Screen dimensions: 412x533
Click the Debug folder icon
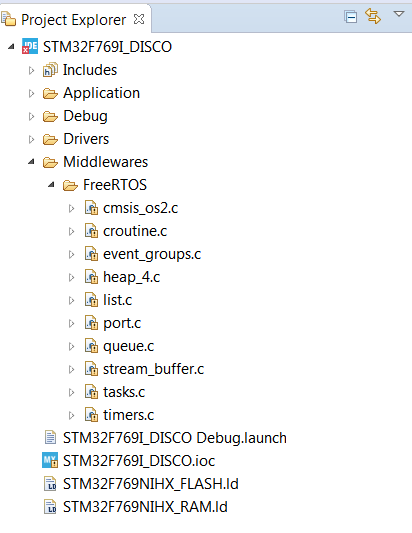[x=50, y=116]
